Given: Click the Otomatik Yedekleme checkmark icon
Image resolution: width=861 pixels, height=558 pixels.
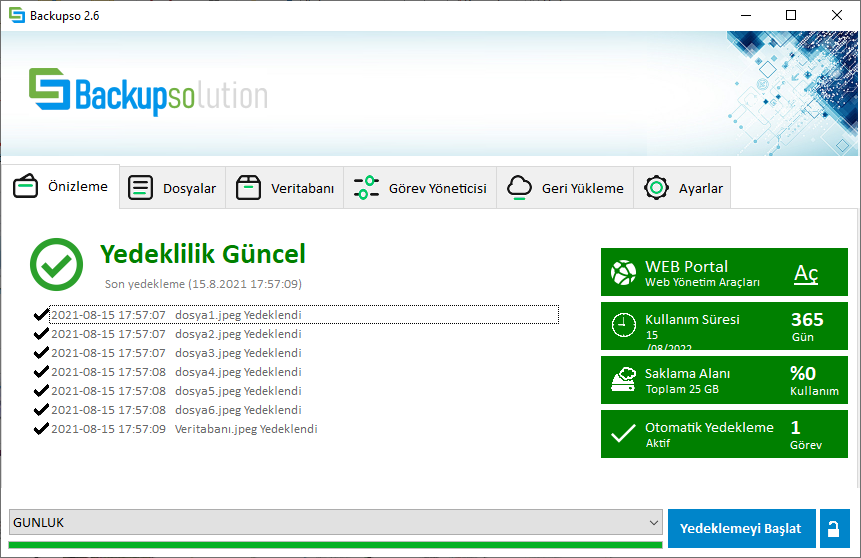Looking at the screenshot, I should [623, 434].
